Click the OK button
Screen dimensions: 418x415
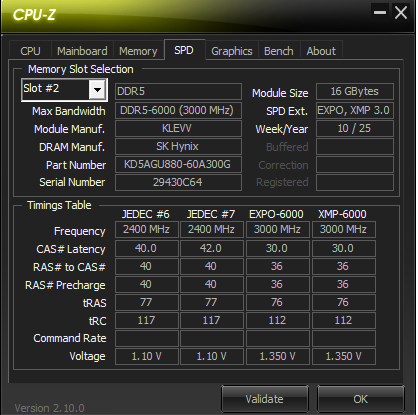(361, 399)
